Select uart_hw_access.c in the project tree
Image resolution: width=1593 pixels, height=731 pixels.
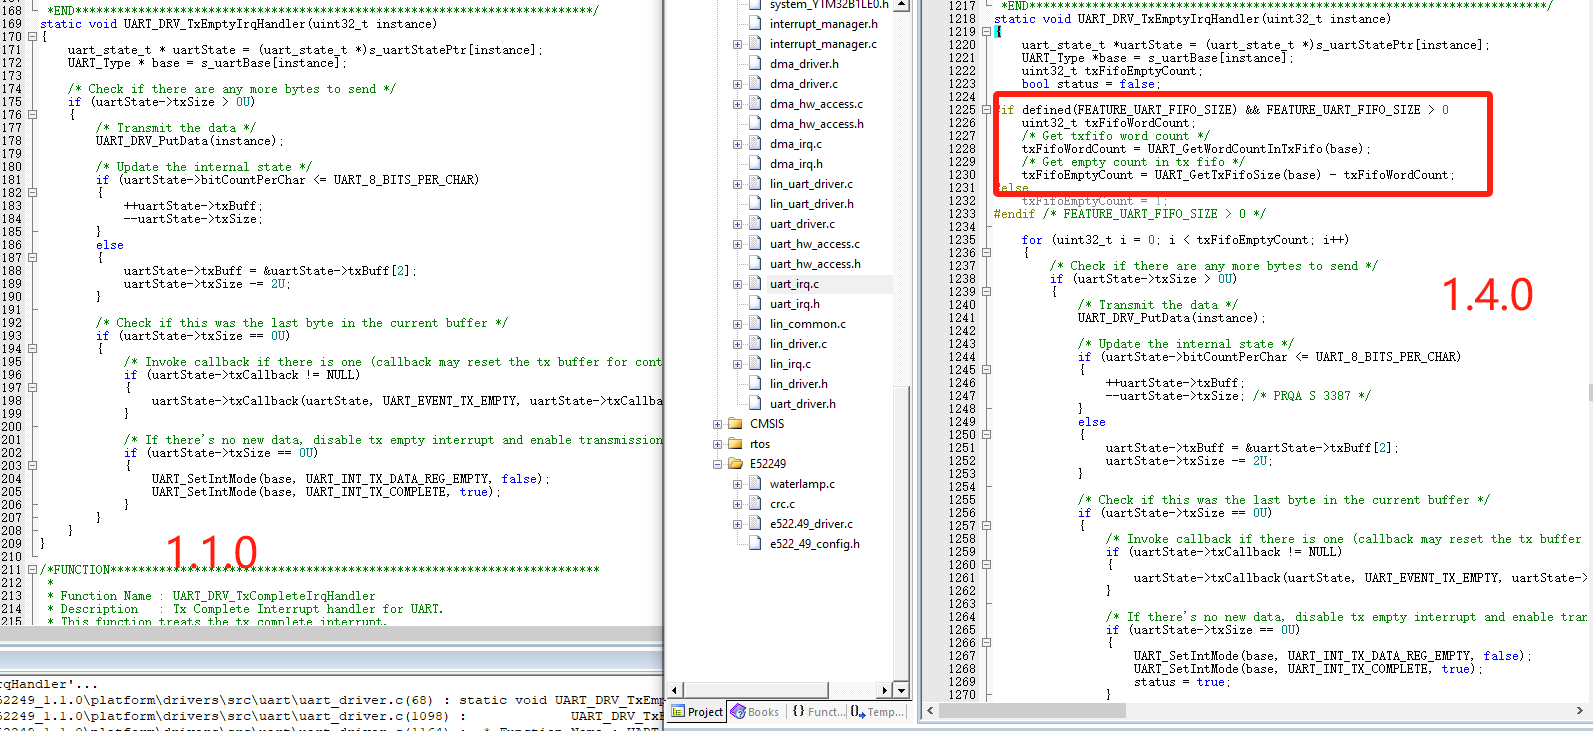click(x=814, y=244)
